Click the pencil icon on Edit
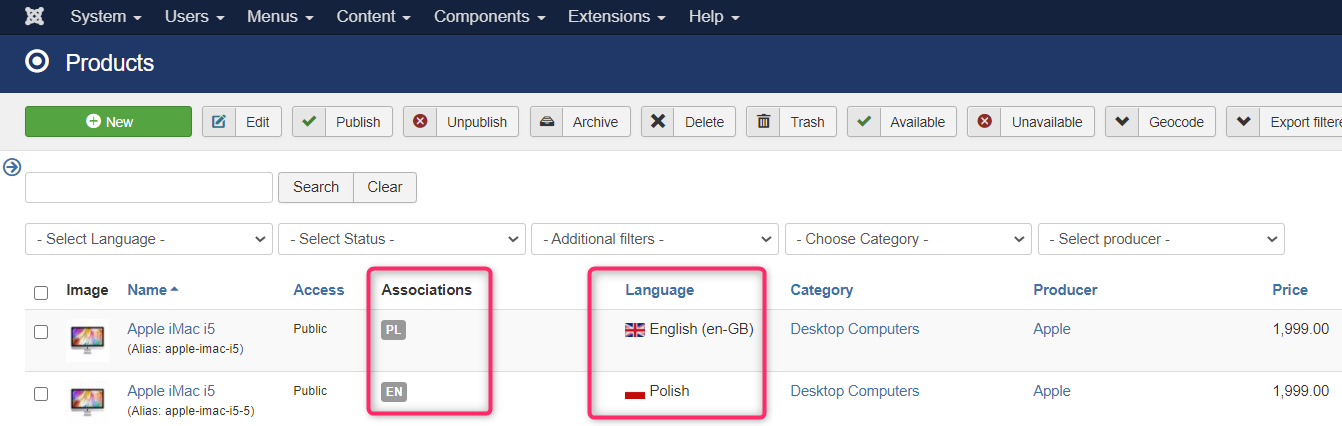The image size is (1342, 426). (x=219, y=122)
